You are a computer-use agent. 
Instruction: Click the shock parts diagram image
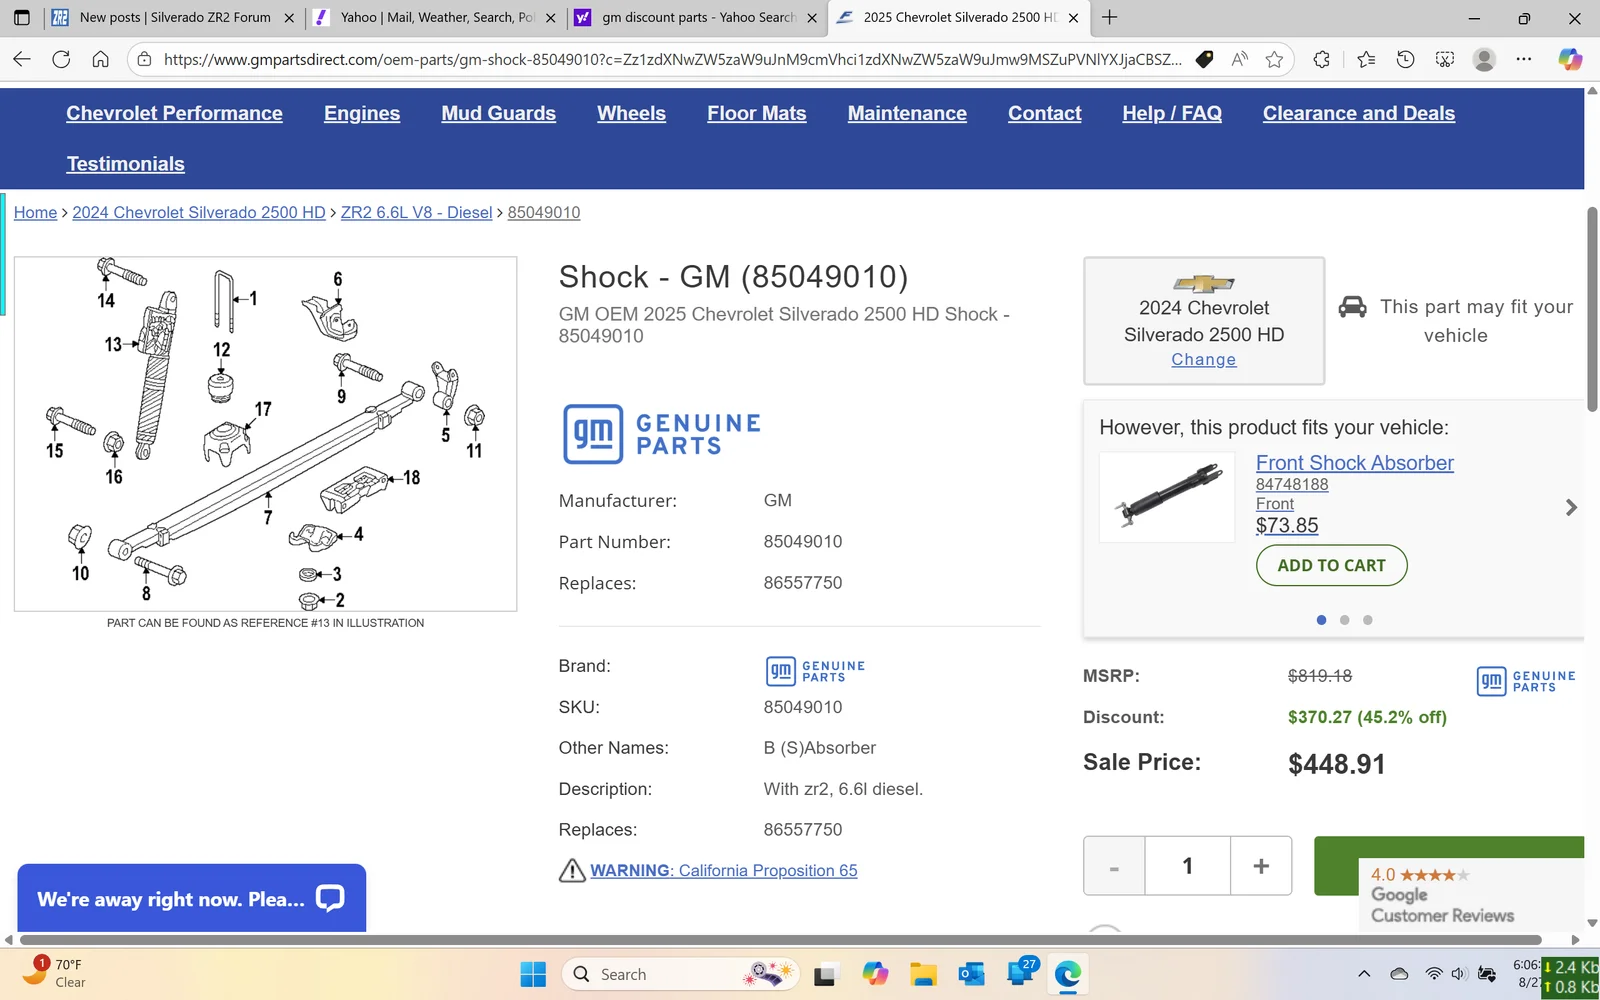click(x=265, y=433)
